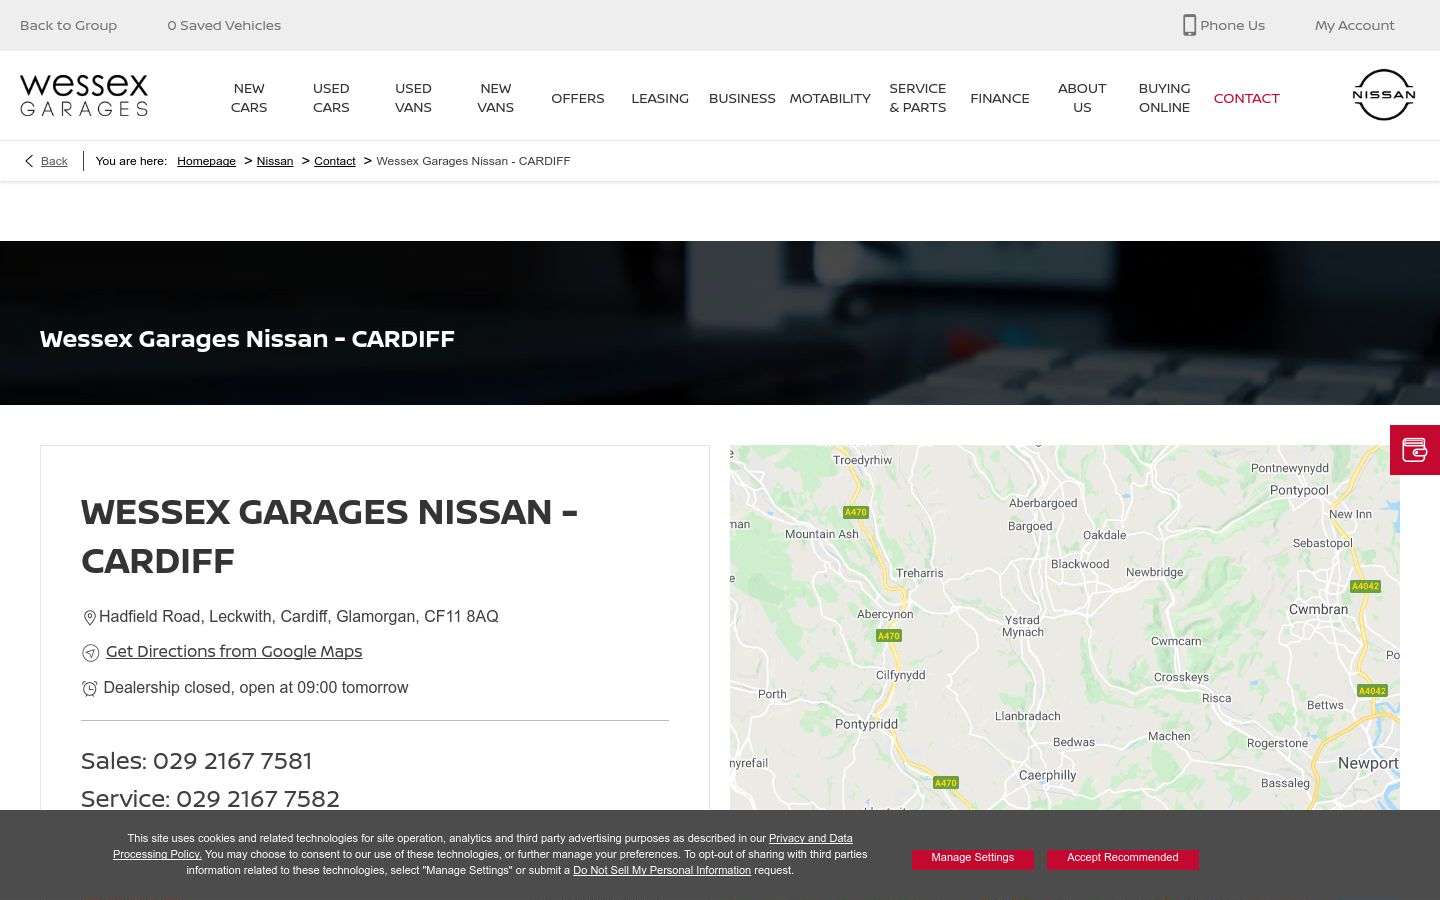Click the Contact breadcrumb link
This screenshot has width=1440, height=900.
pos(335,161)
